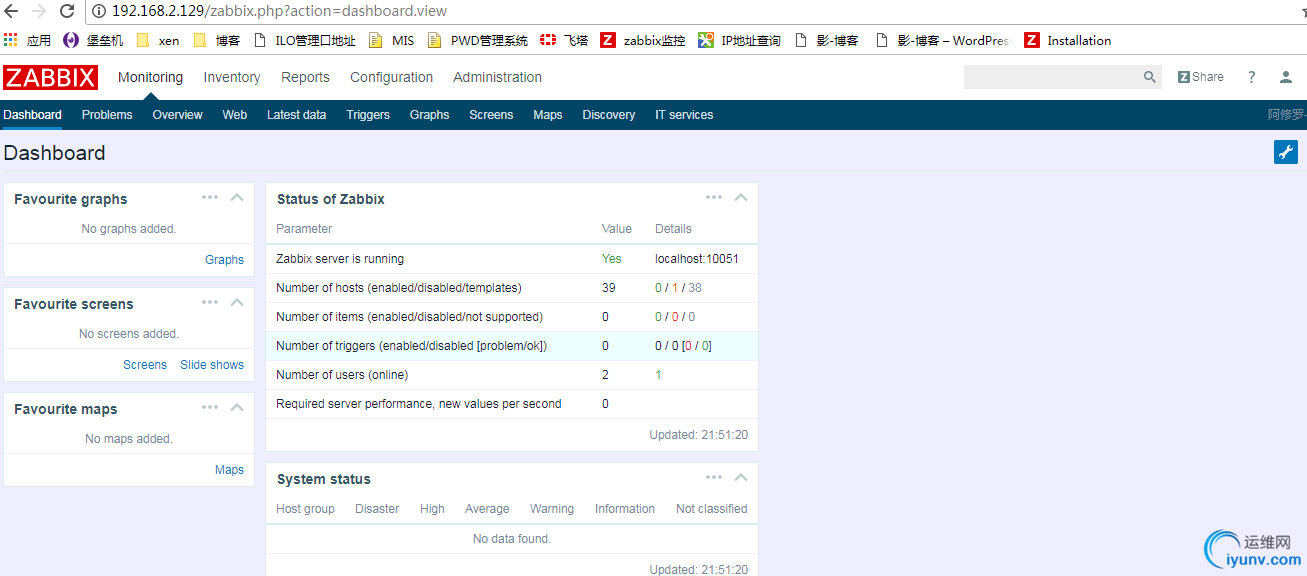Image resolution: width=1307 pixels, height=576 pixels.
Task: Click the browser address bar URL
Action: click(279, 11)
